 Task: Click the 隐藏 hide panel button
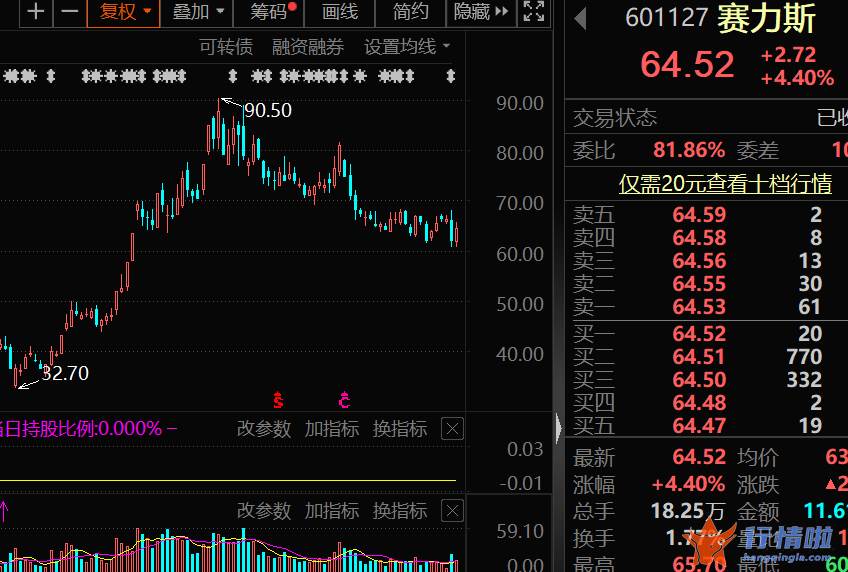coord(481,11)
